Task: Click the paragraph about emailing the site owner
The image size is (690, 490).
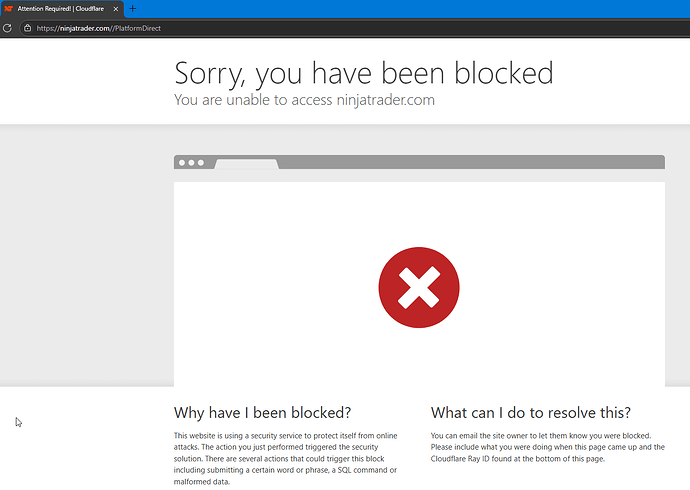Action: click(547, 447)
